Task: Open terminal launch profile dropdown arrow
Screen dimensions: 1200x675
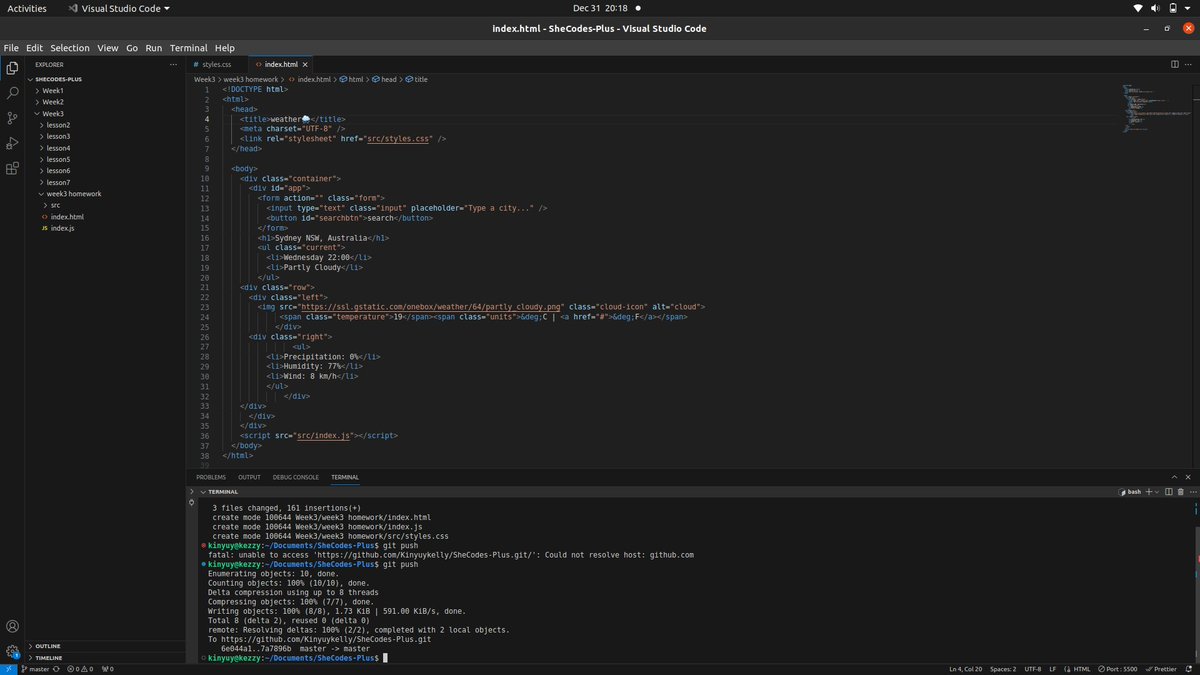Action: coord(1158,492)
